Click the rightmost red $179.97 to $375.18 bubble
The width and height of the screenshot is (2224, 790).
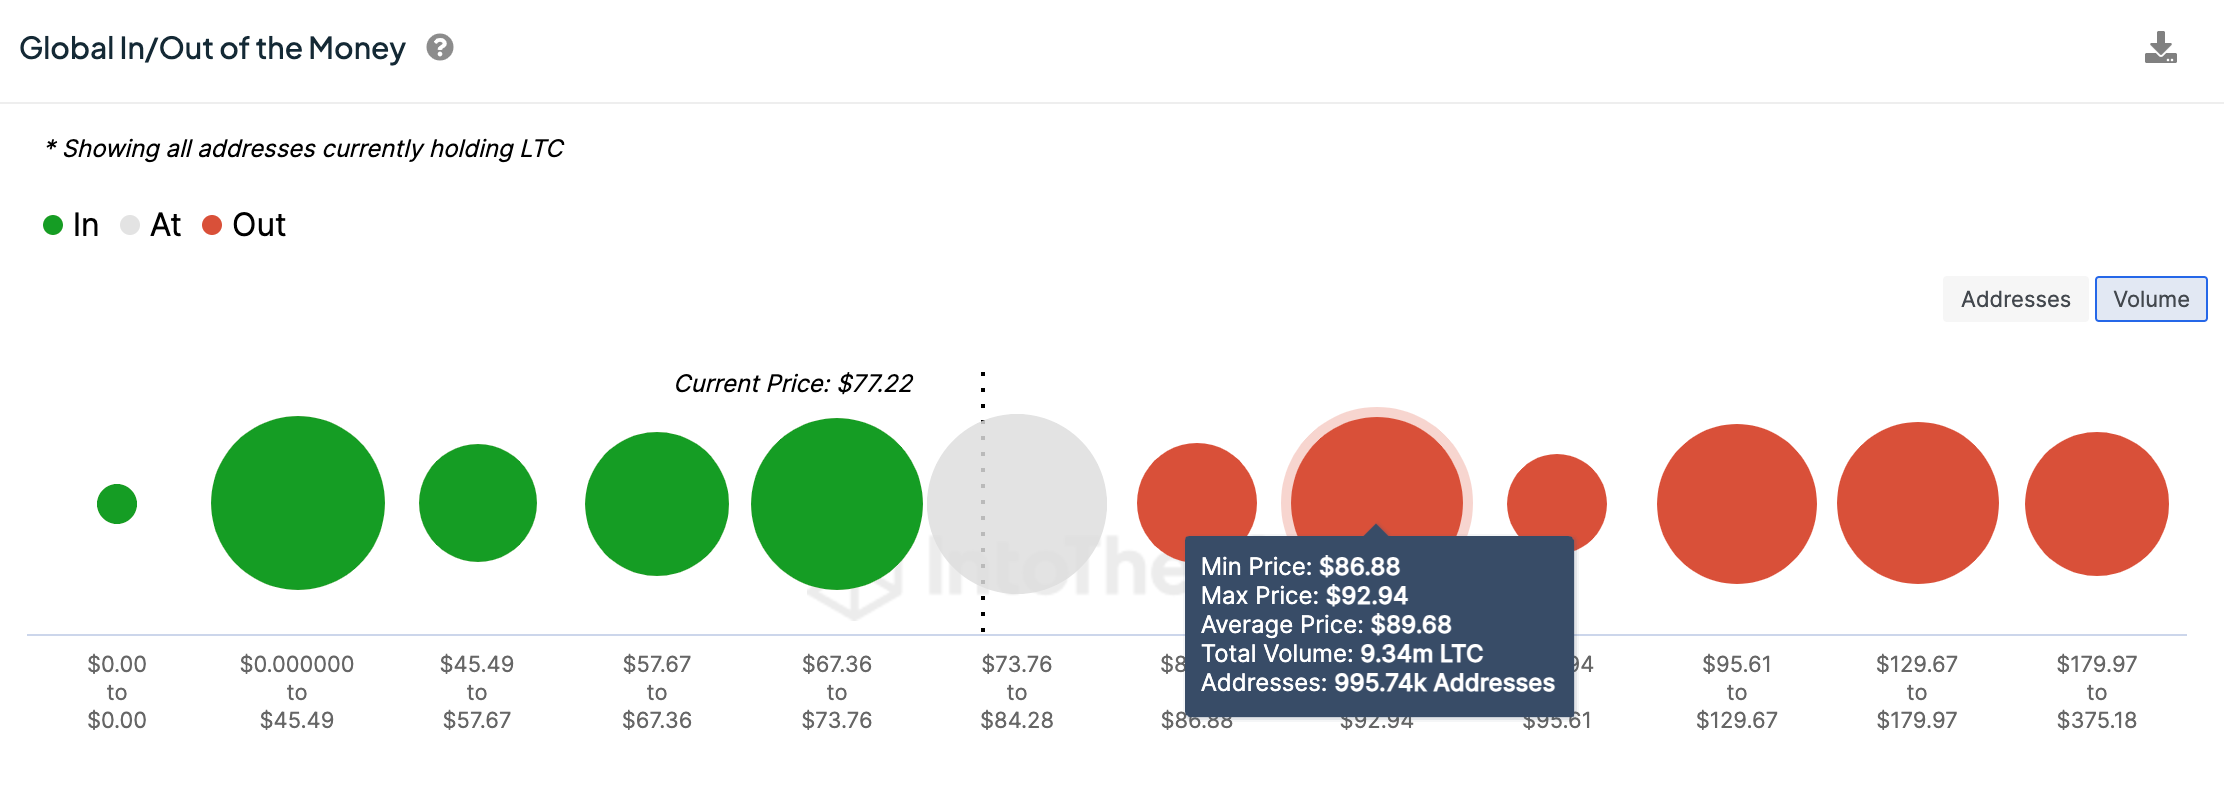pyautogui.click(x=2100, y=503)
